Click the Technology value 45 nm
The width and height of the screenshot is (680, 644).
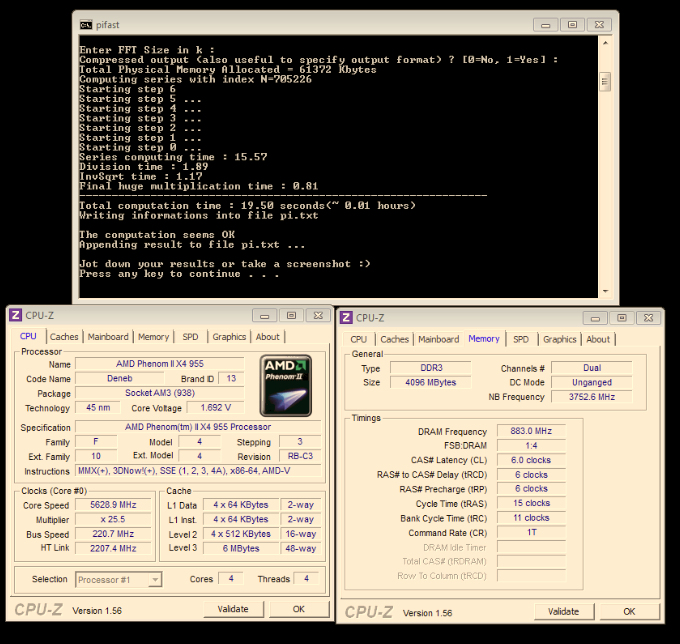click(x=97, y=408)
